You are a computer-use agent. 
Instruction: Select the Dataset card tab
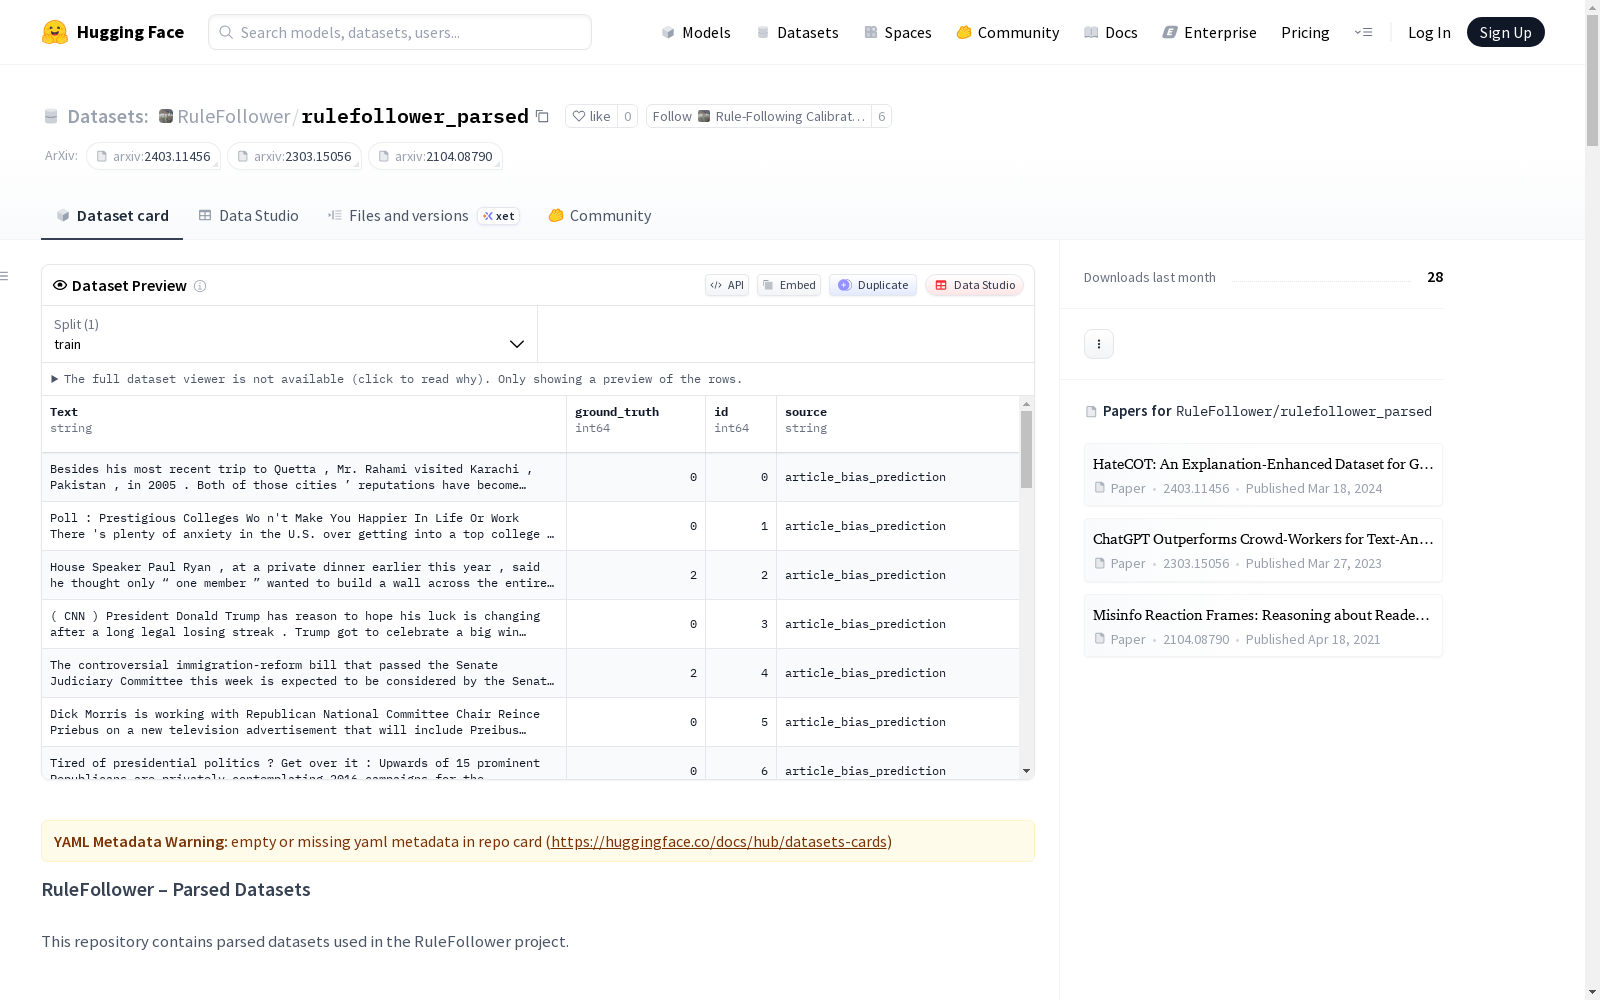tap(112, 216)
